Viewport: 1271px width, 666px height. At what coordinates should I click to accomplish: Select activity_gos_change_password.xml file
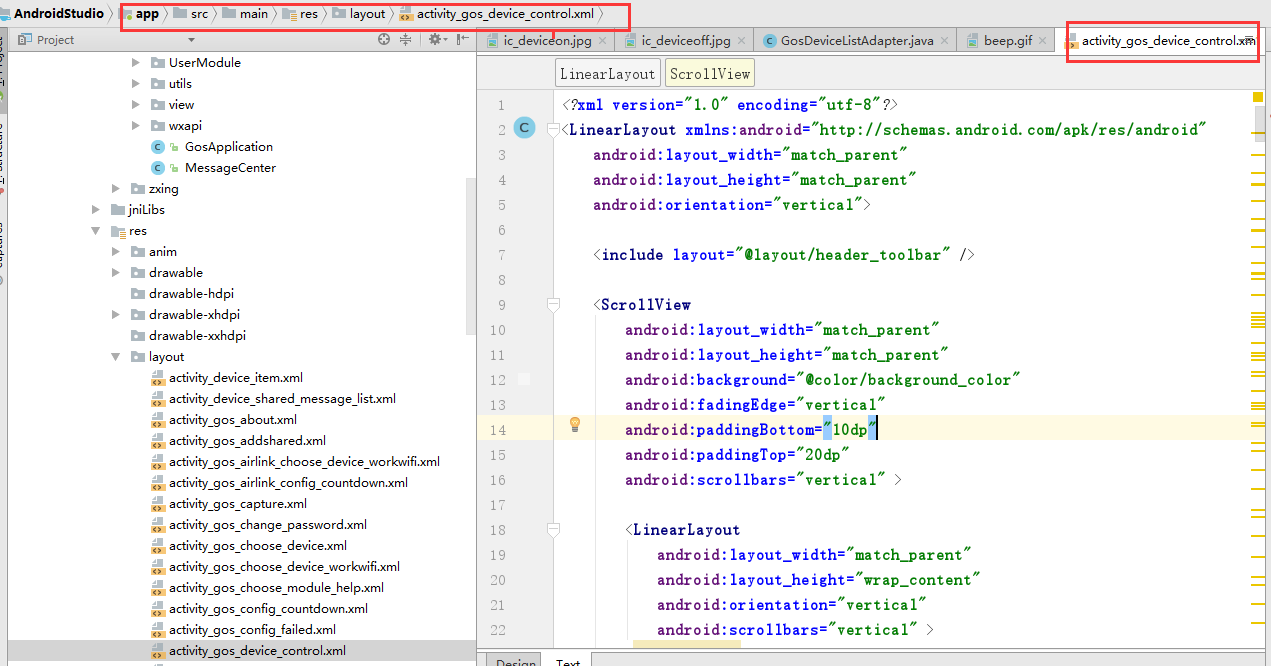point(267,525)
